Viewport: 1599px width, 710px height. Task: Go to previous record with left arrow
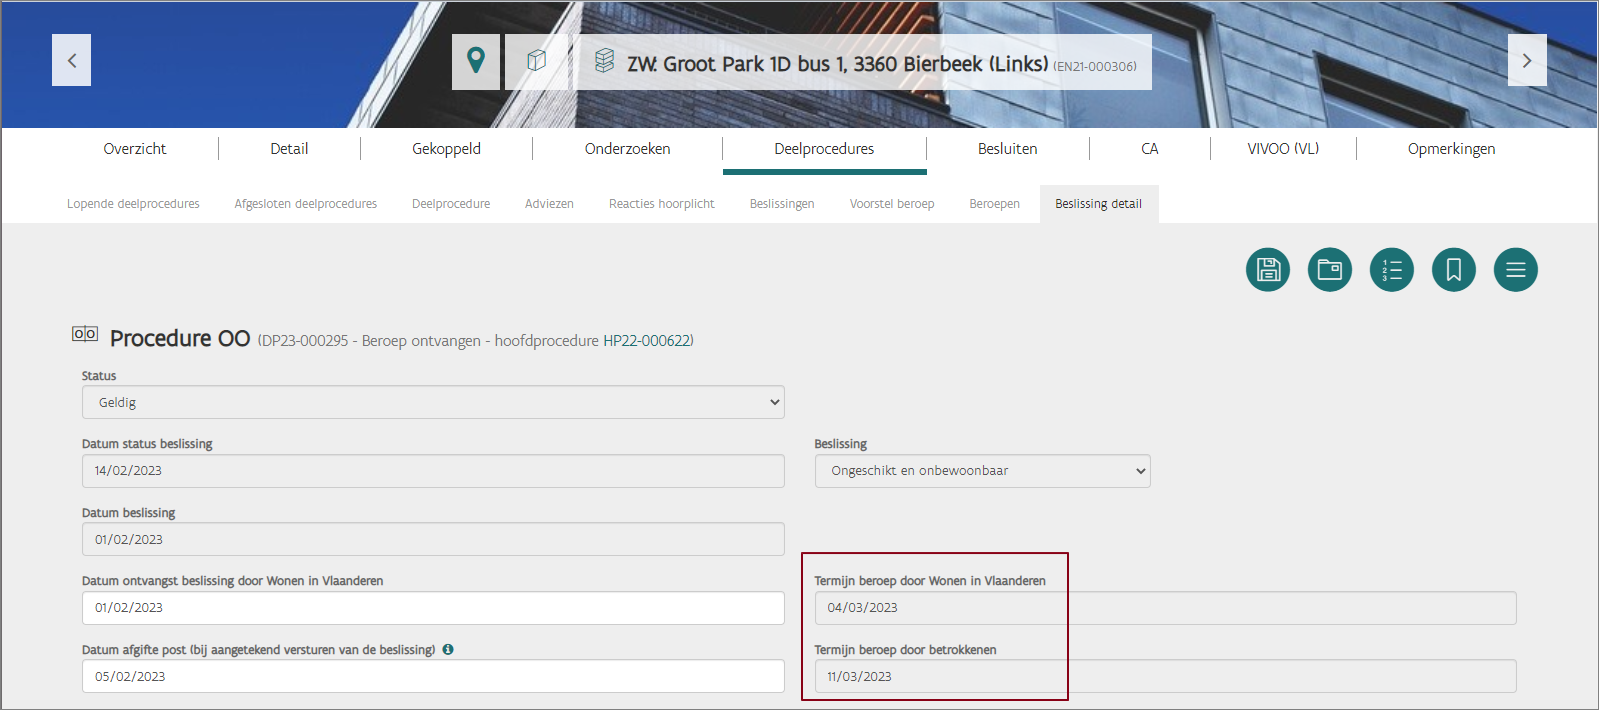(x=72, y=60)
